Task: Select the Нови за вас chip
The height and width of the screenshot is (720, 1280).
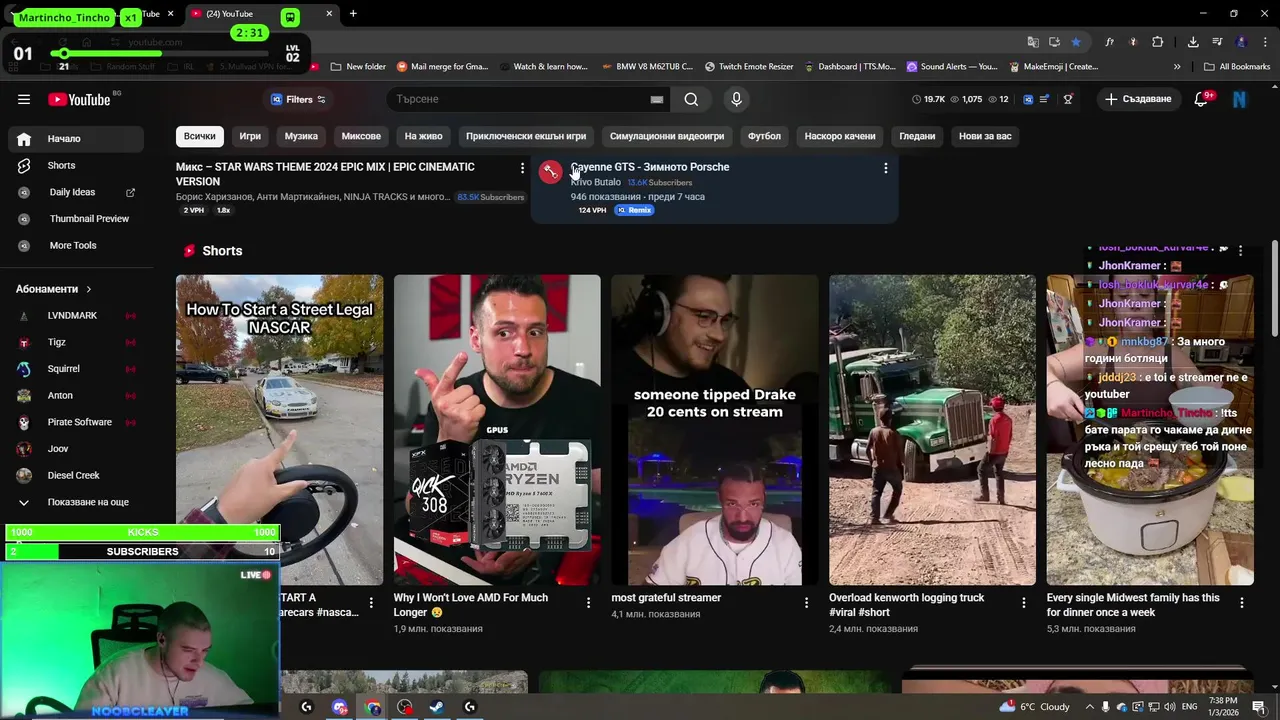Action: (985, 136)
